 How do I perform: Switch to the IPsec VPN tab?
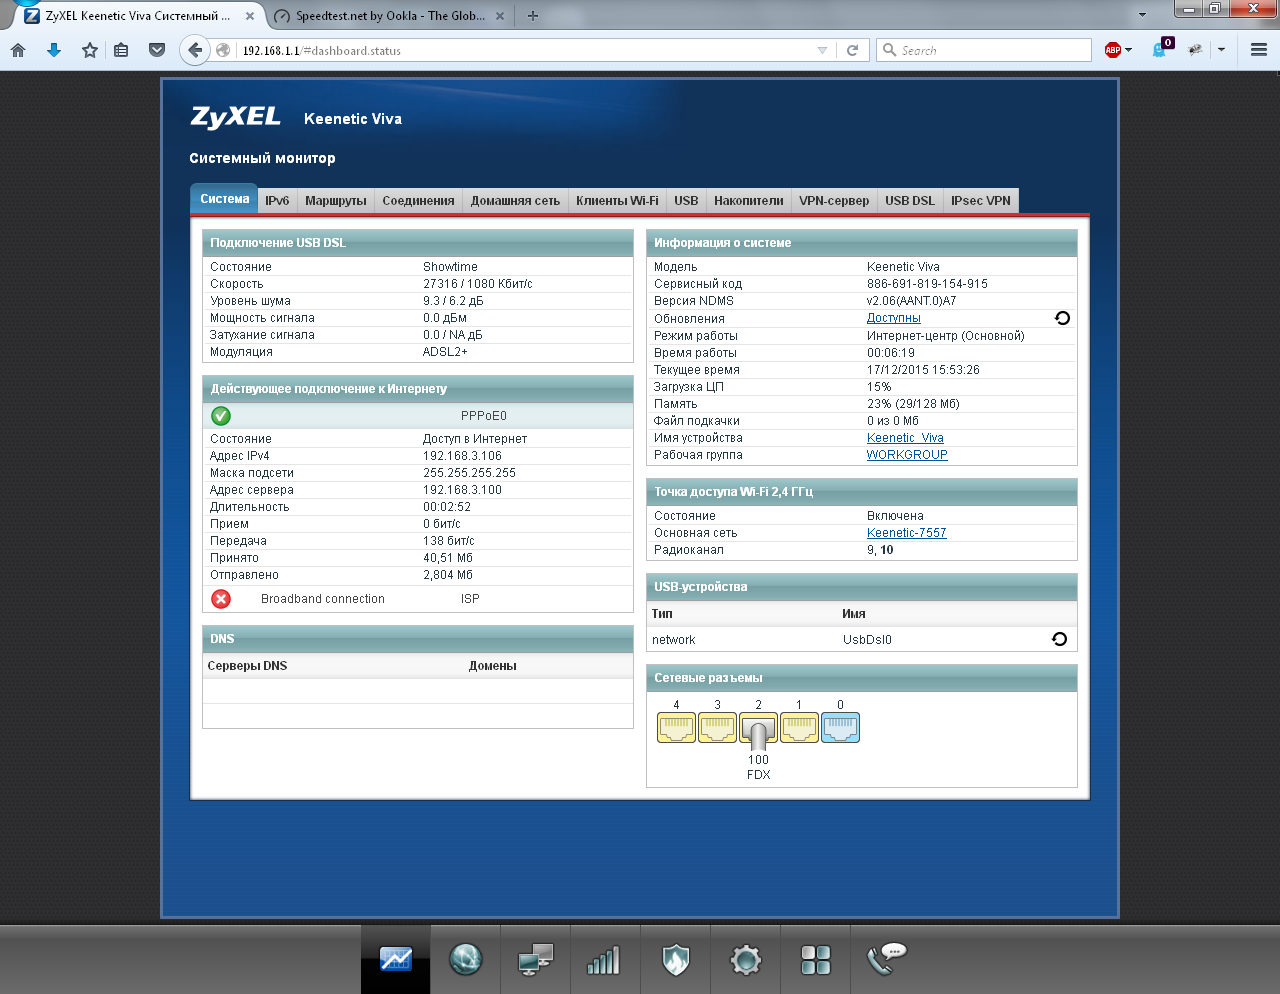[981, 201]
